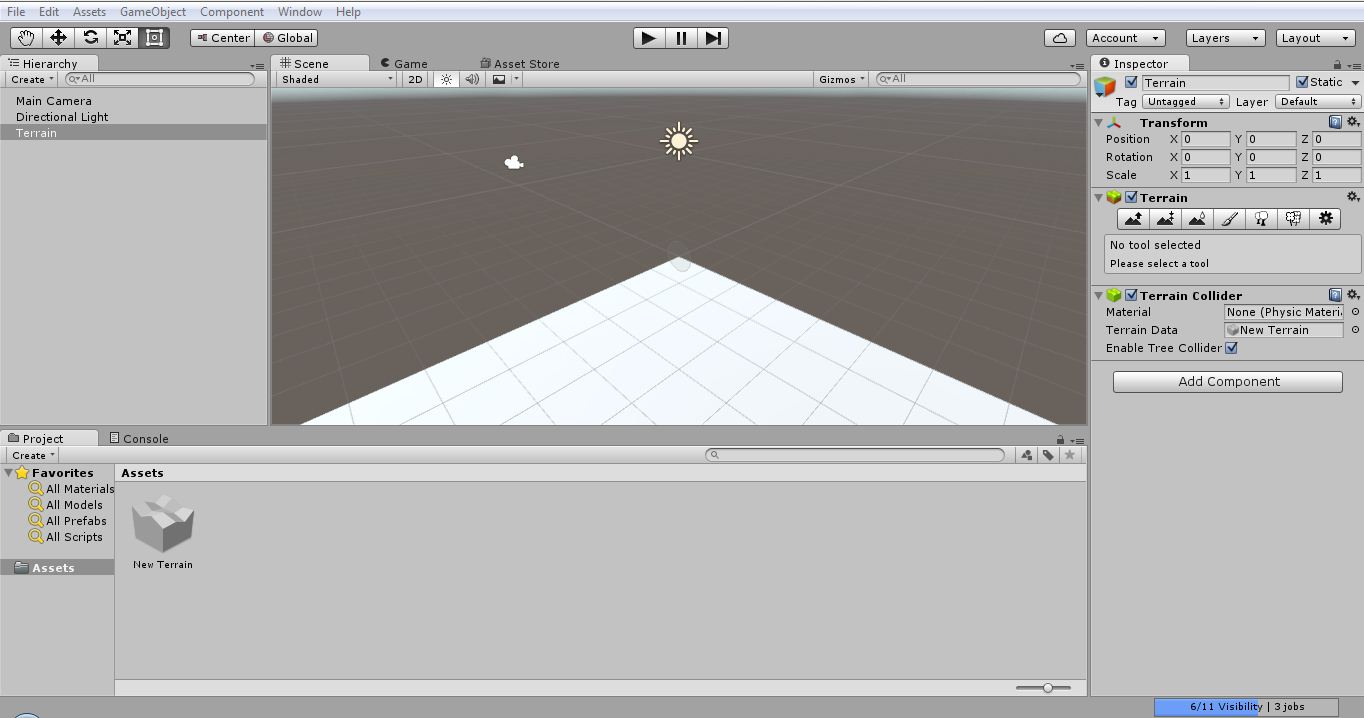Open the GameObject menu

[x=152, y=11]
